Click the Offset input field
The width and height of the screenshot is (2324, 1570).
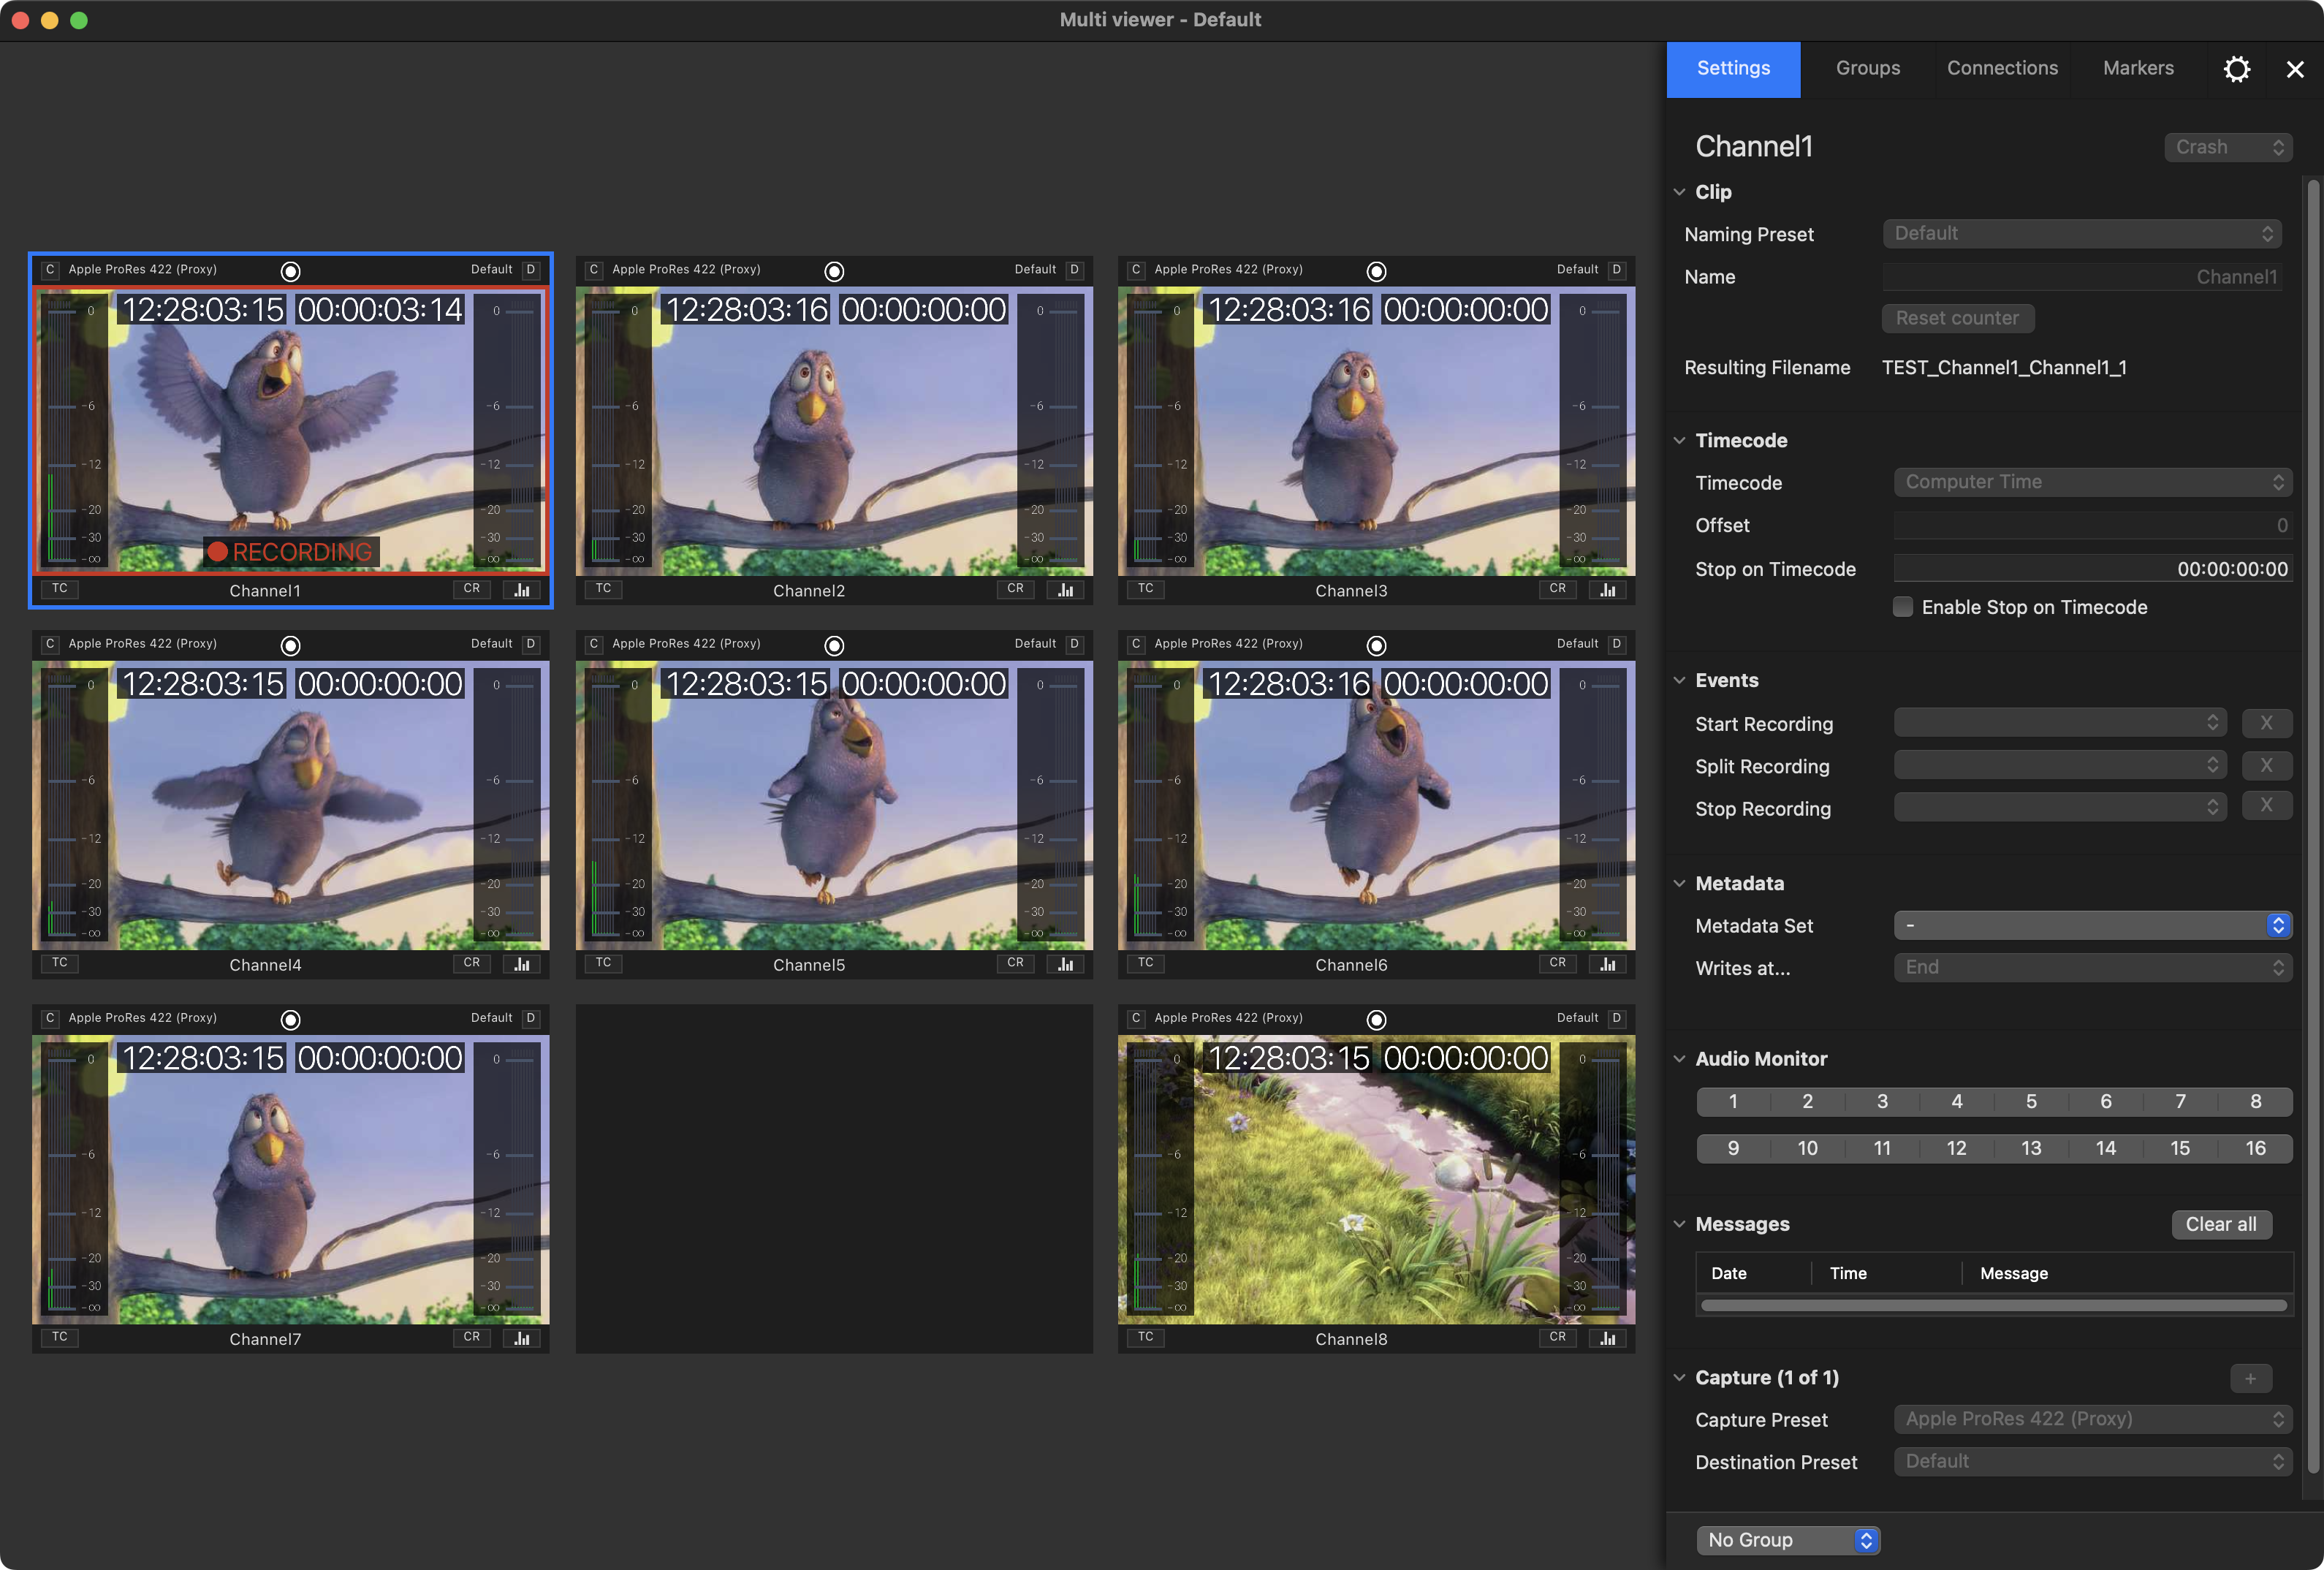2092,526
